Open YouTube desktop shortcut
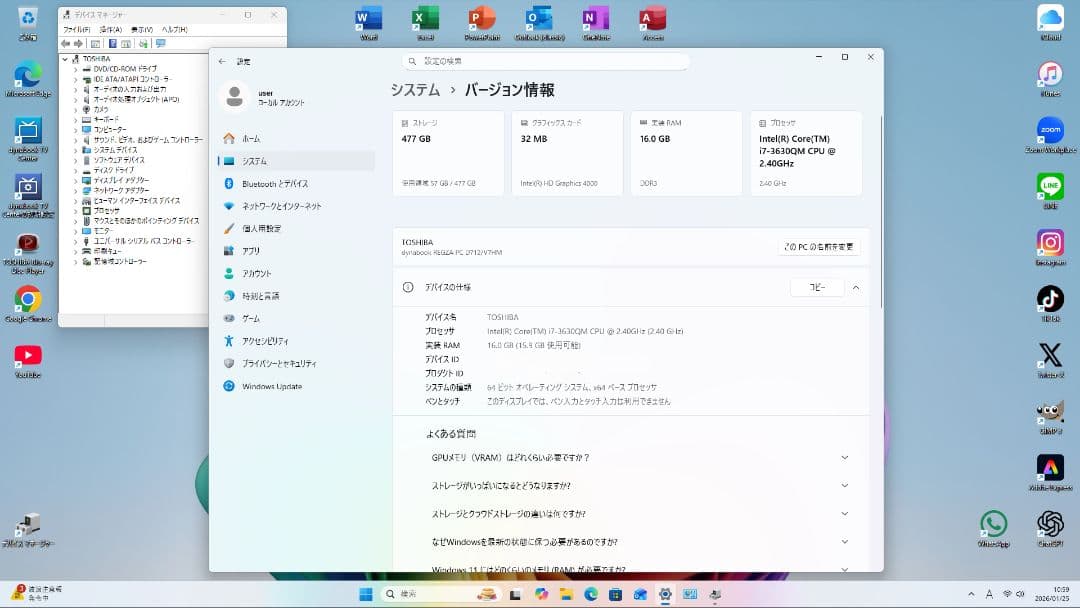 (28, 361)
